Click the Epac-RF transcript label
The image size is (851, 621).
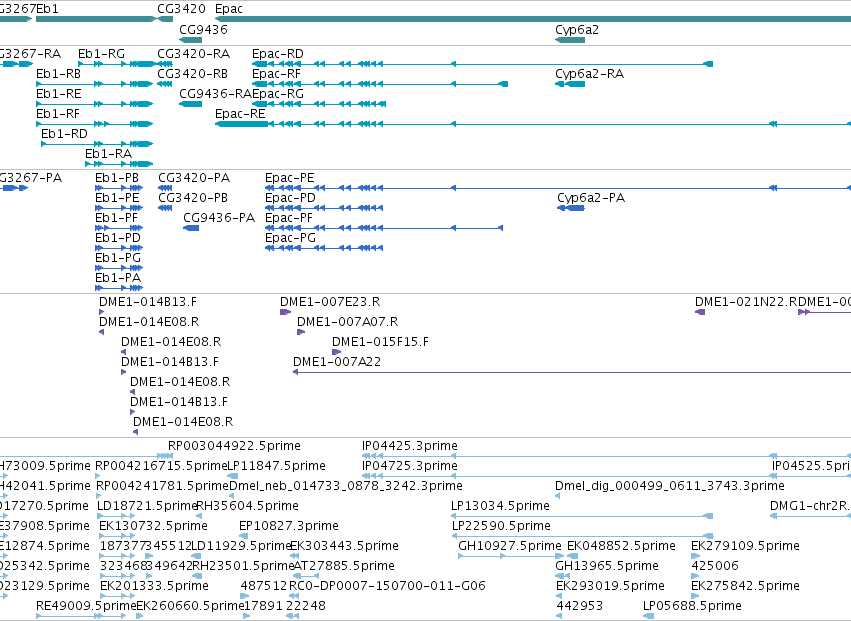click(x=276, y=74)
